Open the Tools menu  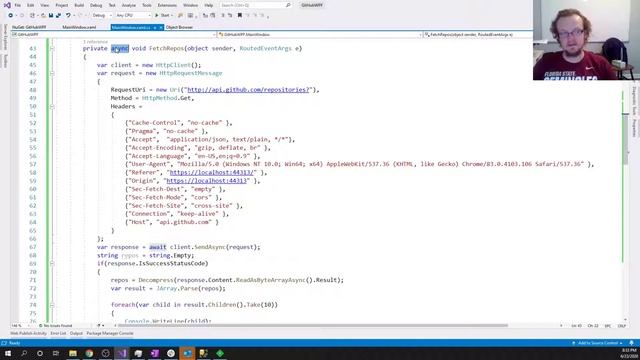pos(147,5)
